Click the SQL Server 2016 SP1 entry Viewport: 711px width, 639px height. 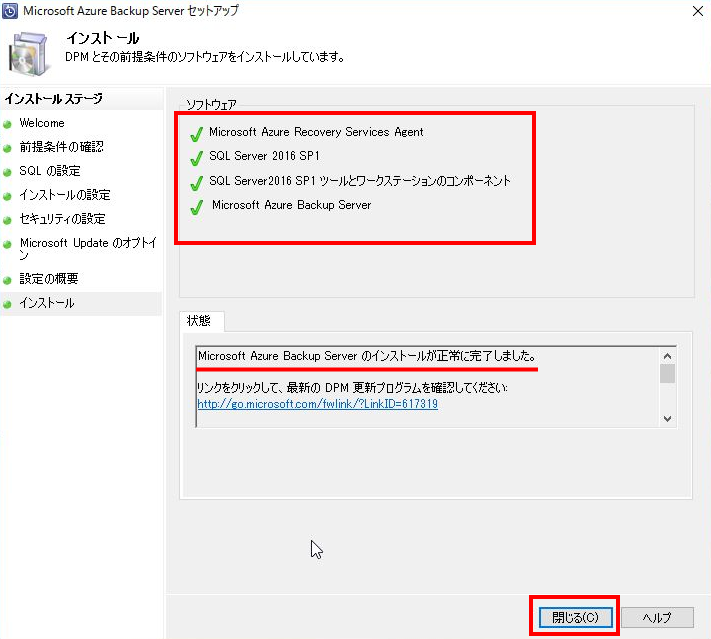click(x=264, y=156)
